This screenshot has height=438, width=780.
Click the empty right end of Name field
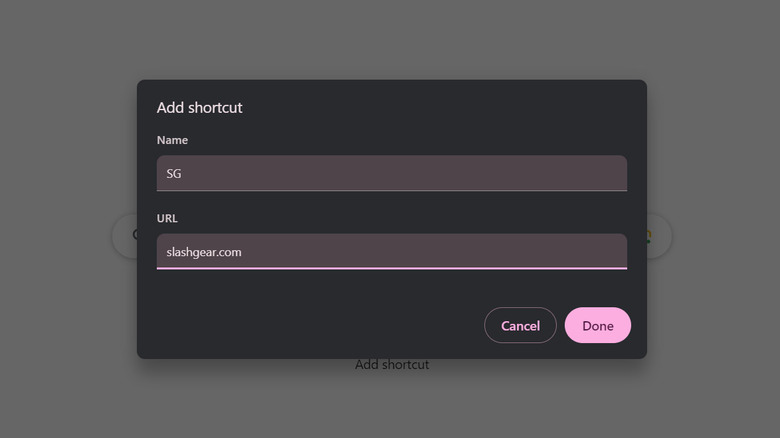coord(590,173)
